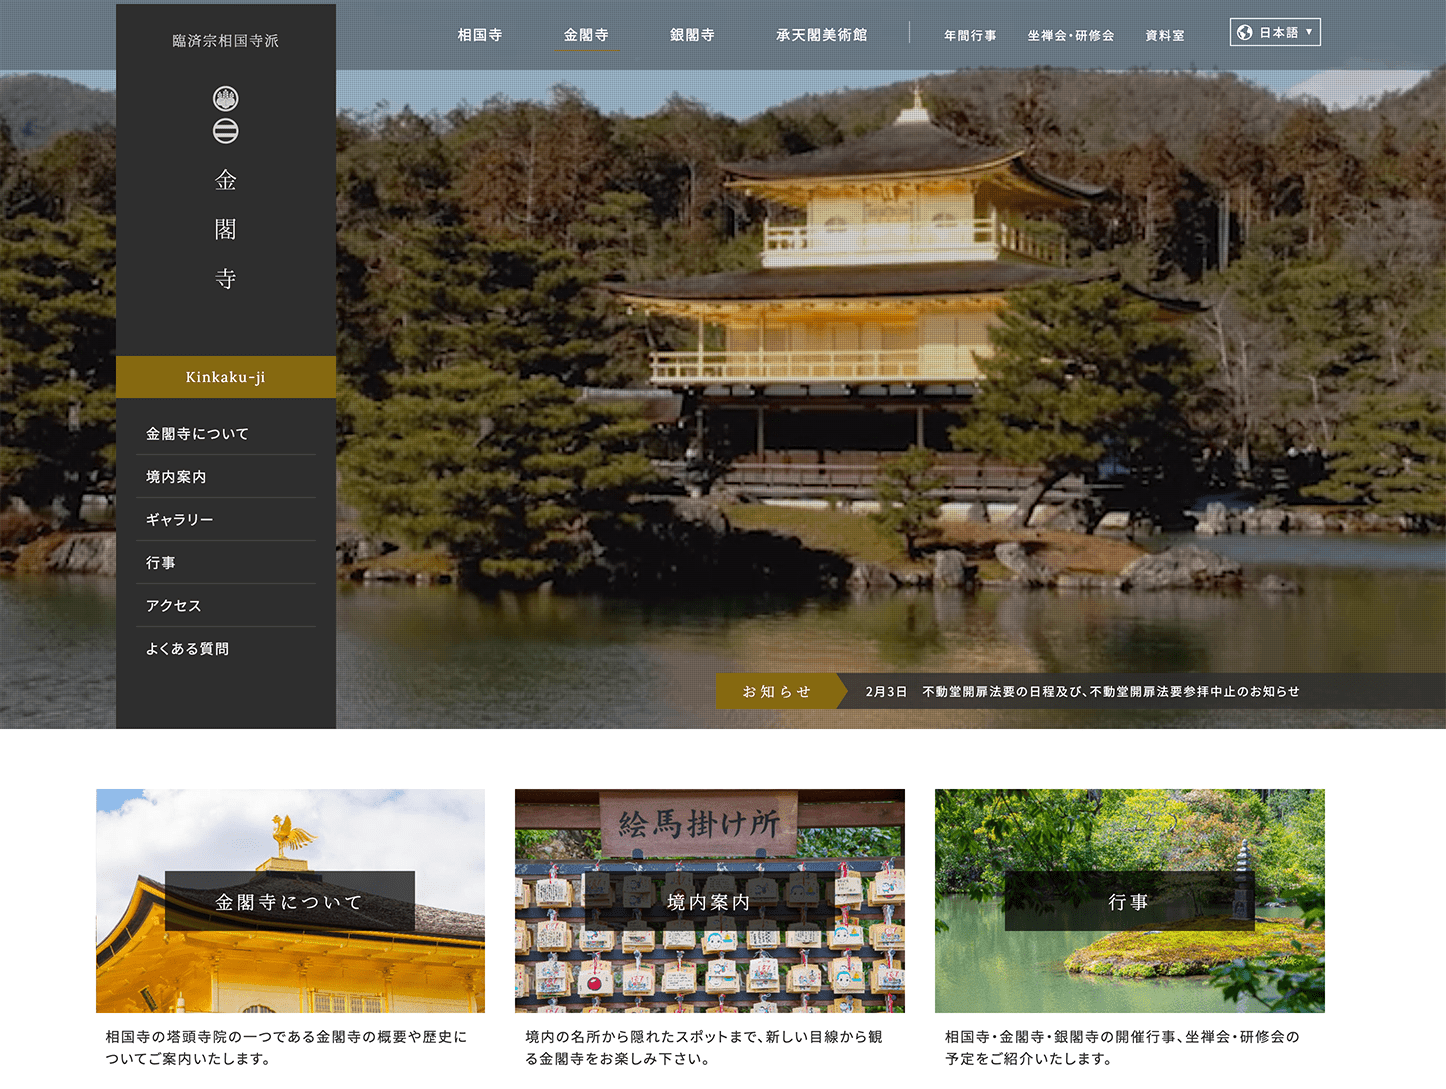Screen dimensions: 1446x1089
Task: Click the gold Kinkaku-ji banner
Action: (x=226, y=377)
